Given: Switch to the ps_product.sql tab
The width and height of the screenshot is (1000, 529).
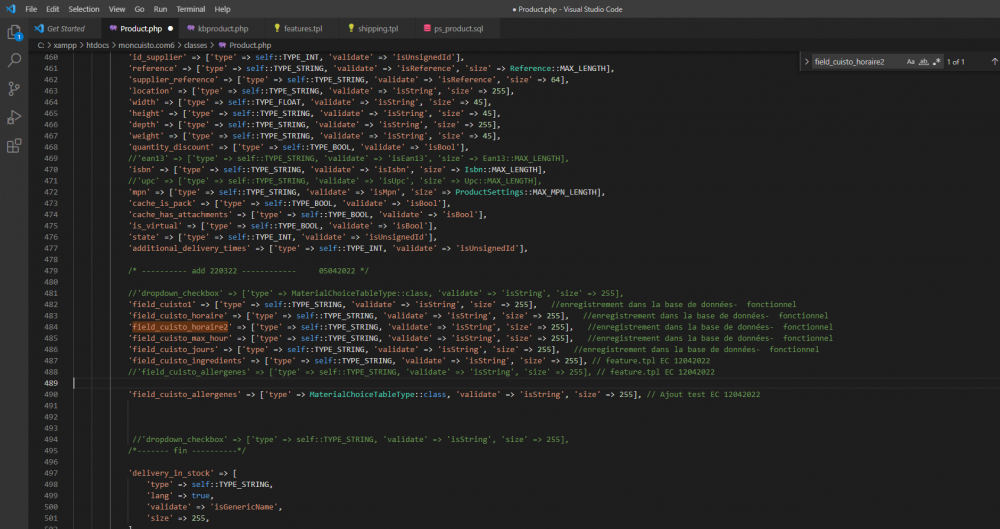Looking at the screenshot, I should [458, 29].
